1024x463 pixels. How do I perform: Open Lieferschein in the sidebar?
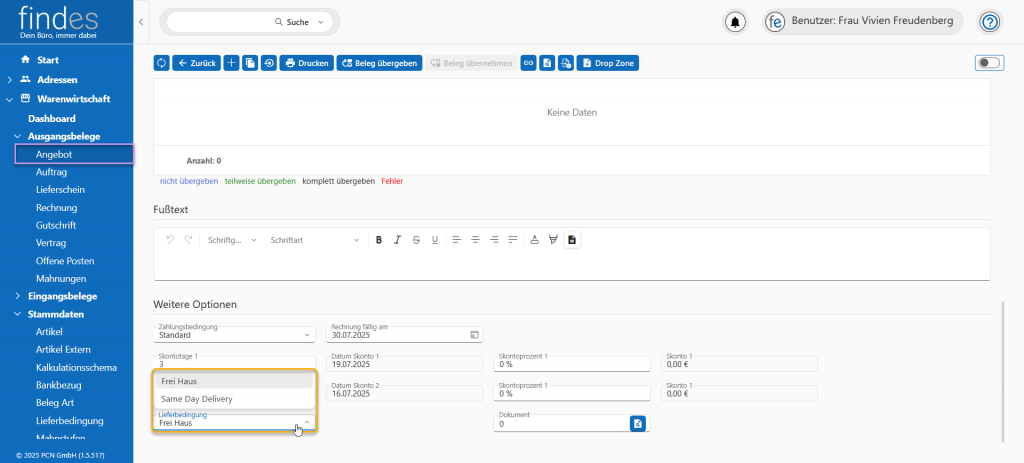(61, 189)
